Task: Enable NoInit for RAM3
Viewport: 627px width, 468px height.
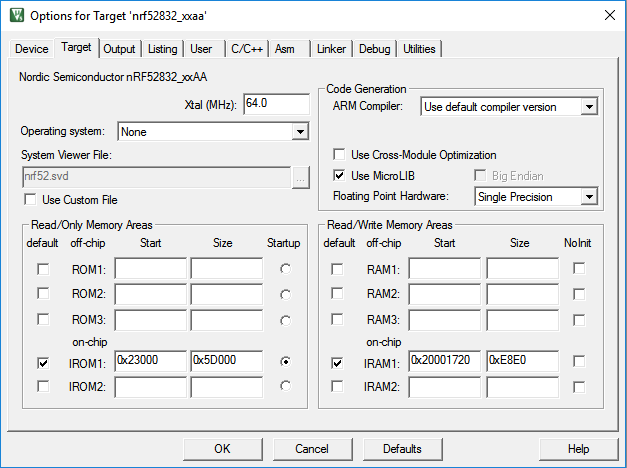Action: click(579, 320)
